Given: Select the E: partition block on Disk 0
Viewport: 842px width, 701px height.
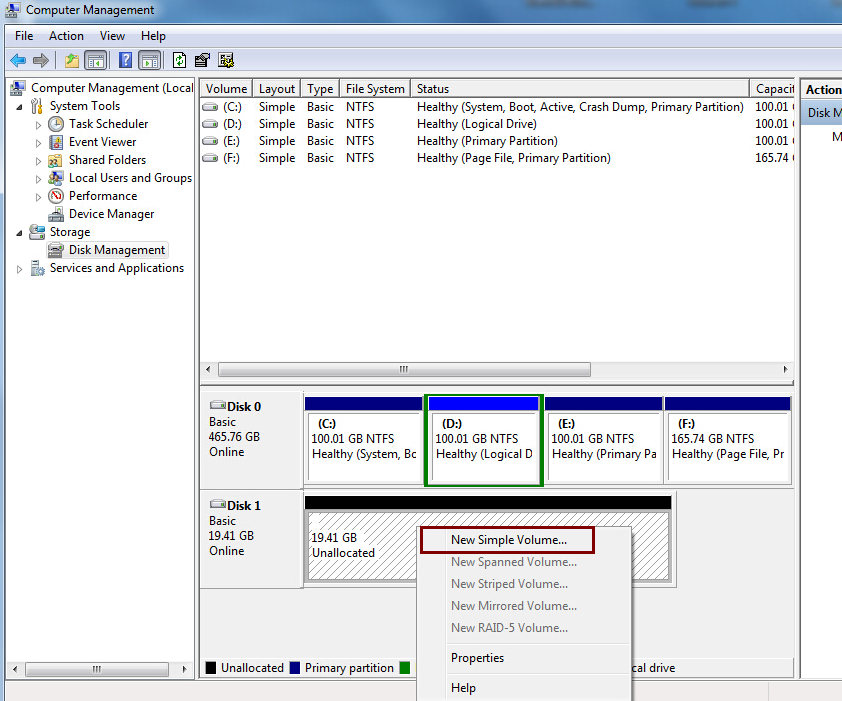Looking at the screenshot, I should click(604, 446).
